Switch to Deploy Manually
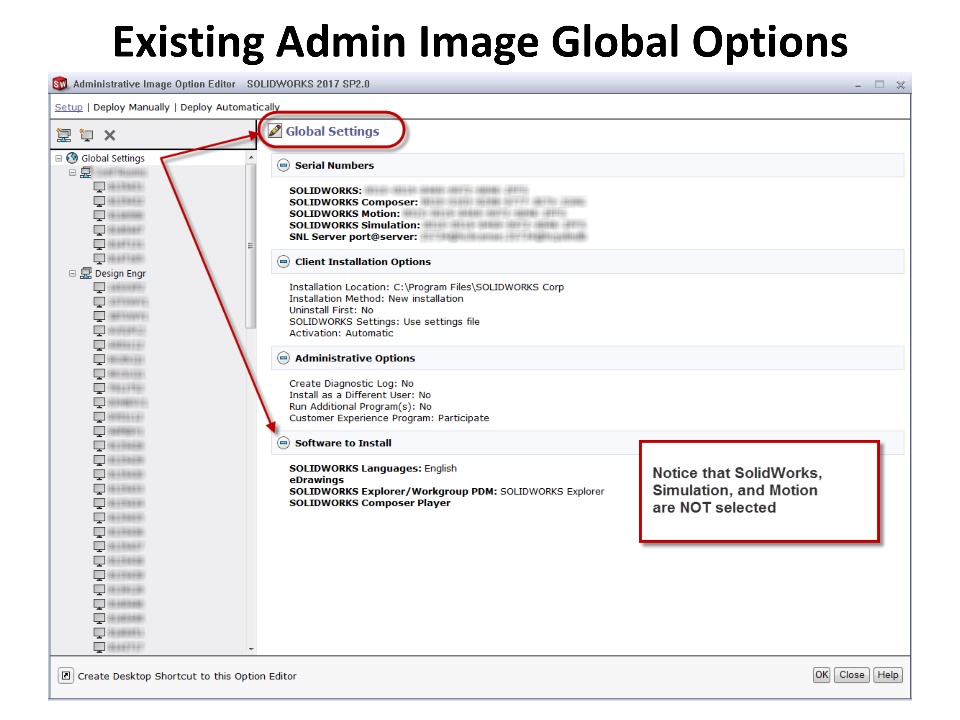The width and height of the screenshot is (960, 720). (131, 107)
